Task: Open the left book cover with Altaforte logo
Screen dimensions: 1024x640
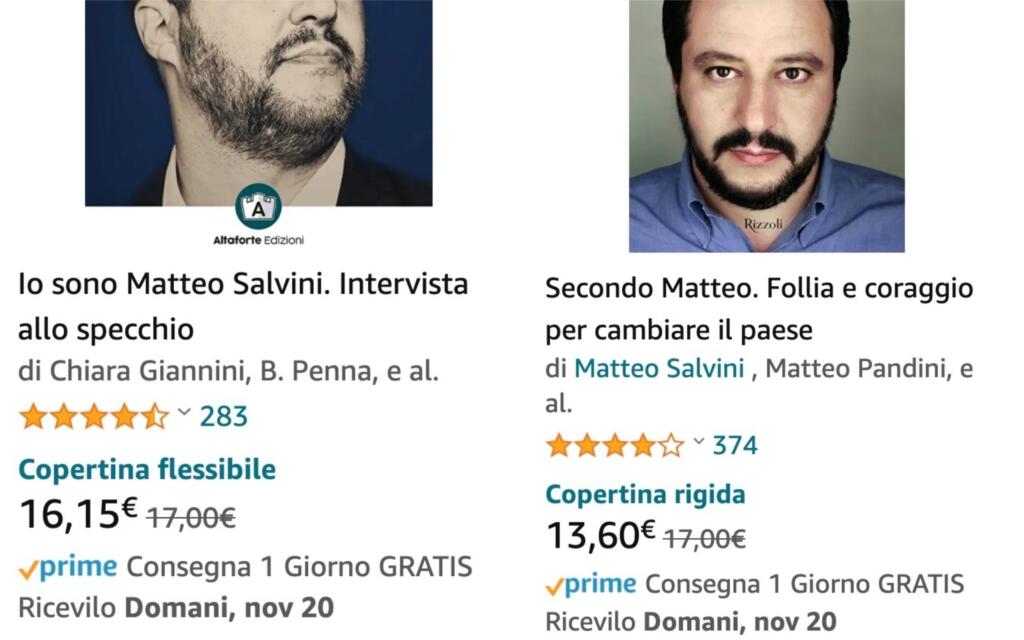Action: [258, 100]
